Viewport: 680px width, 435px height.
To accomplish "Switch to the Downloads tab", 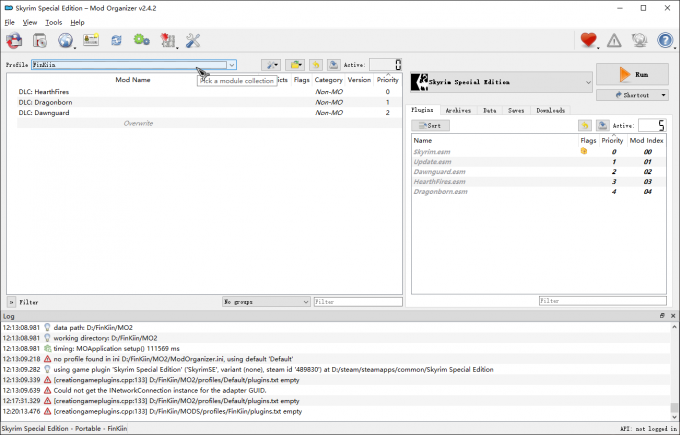I will pyautogui.click(x=551, y=111).
